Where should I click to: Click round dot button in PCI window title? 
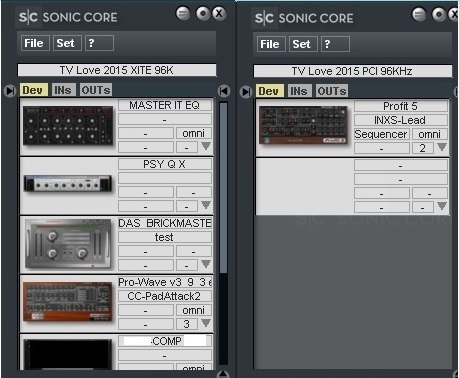coord(439,14)
